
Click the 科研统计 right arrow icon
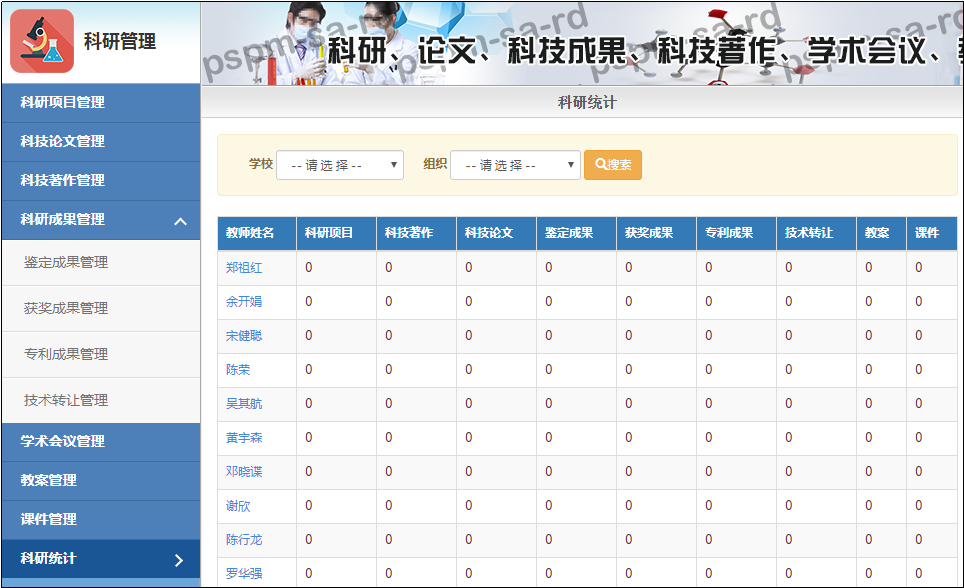(x=179, y=559)
